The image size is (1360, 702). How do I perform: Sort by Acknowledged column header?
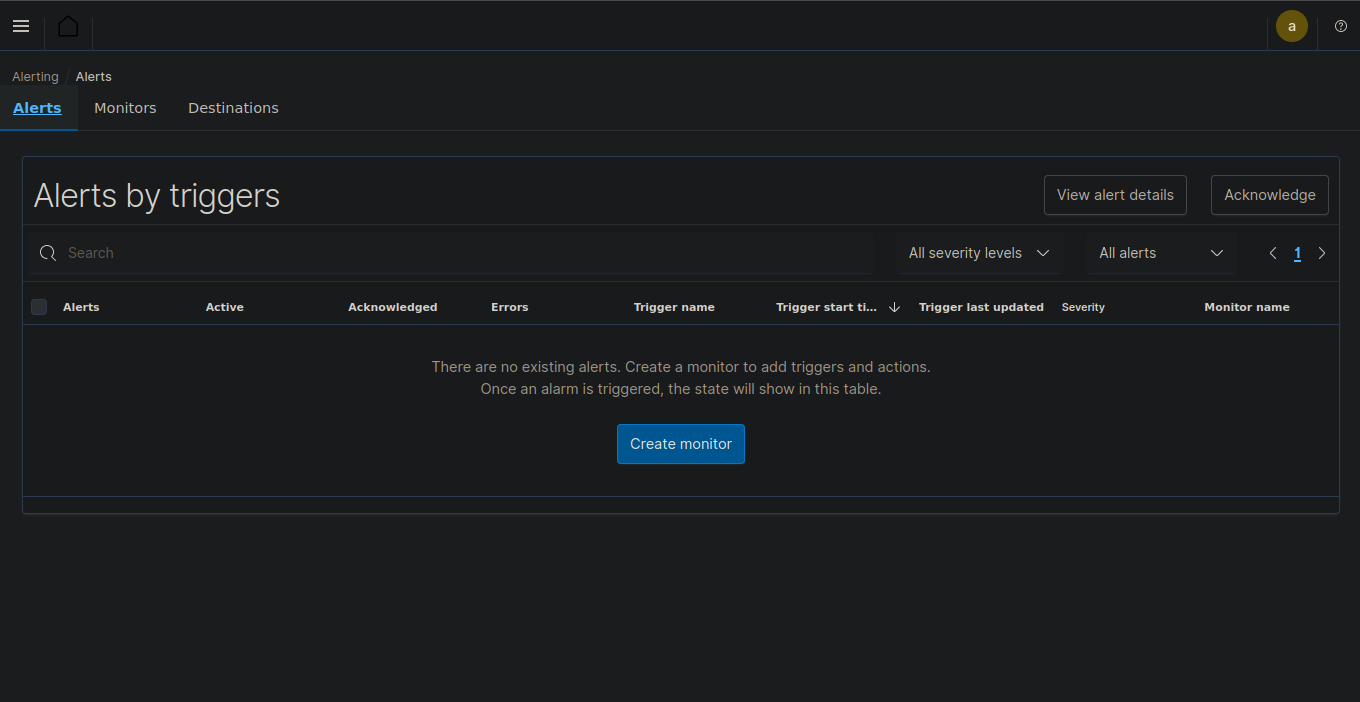(393, 307)
